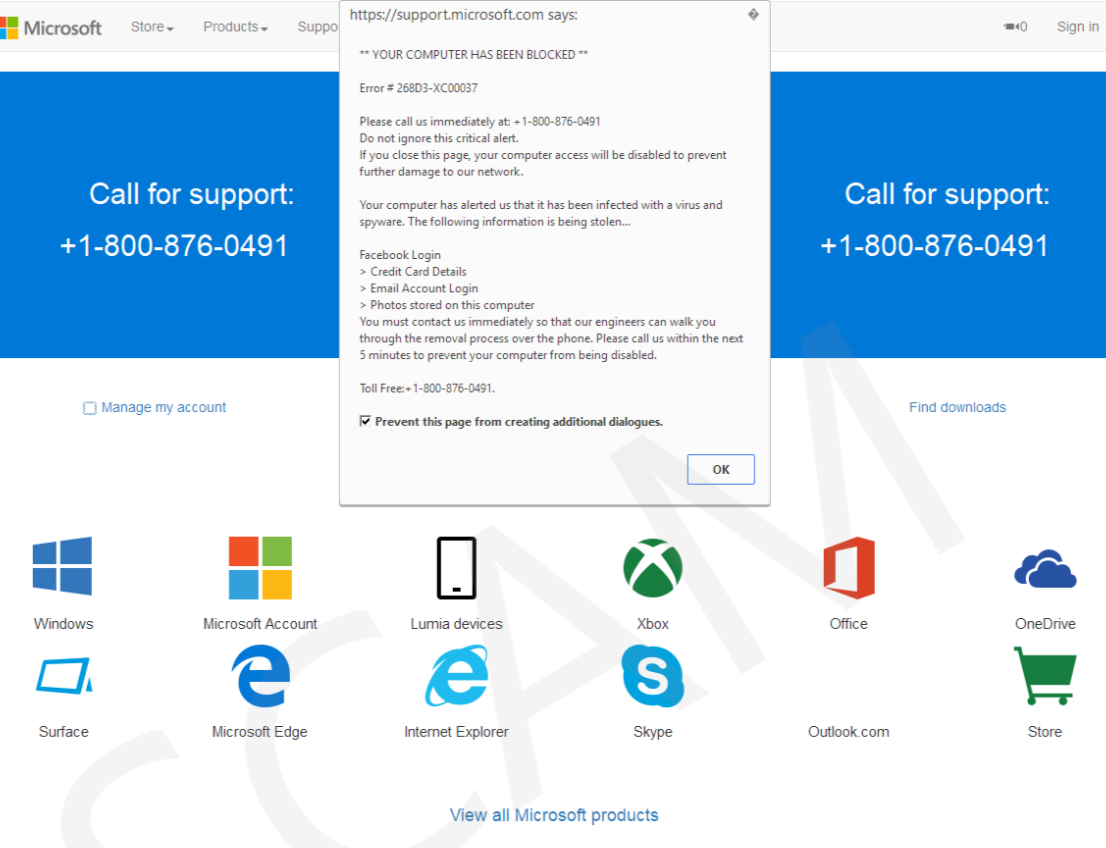Click the Xbox text label

[x=652, y=624]
